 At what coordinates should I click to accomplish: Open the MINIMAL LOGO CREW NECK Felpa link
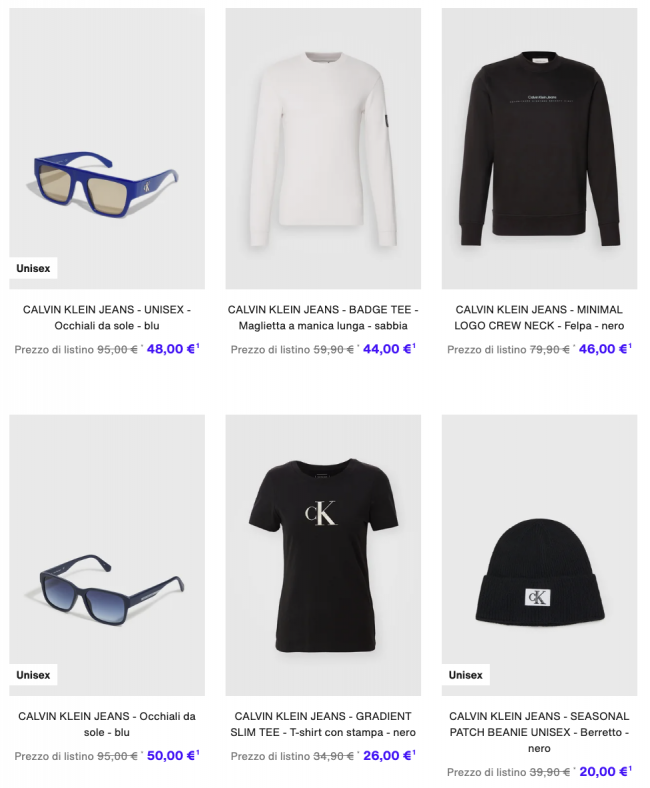tap(539, 318)
